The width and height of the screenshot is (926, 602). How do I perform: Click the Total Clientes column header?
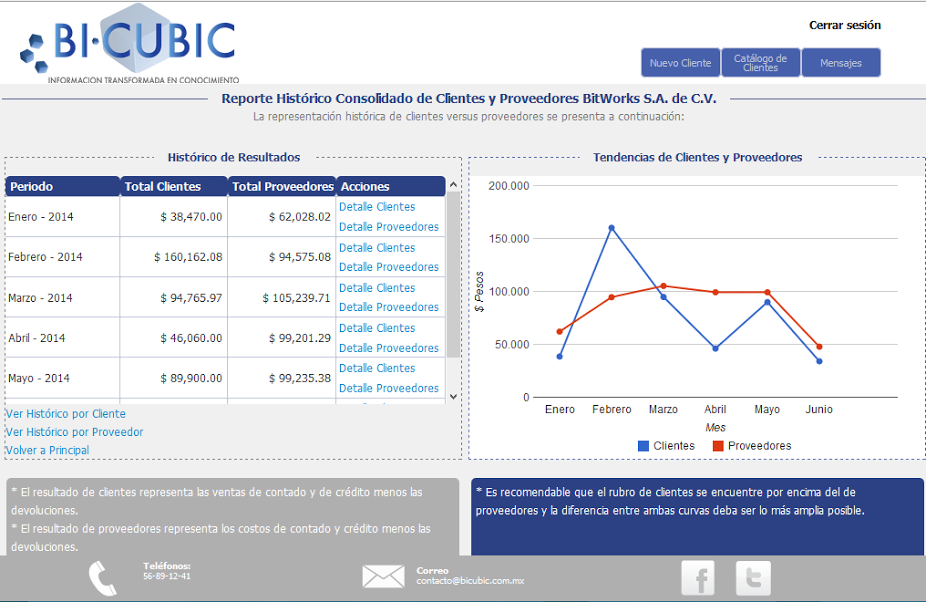(174, 186)
